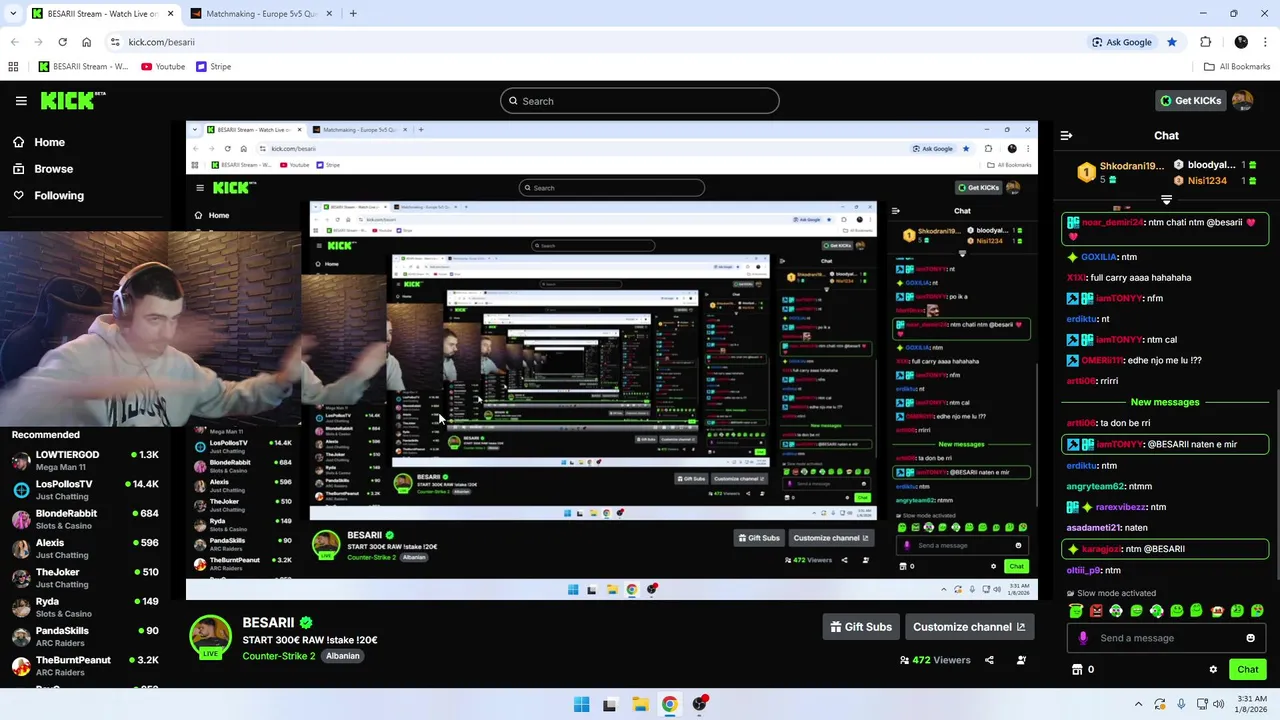Click the green Chat send button

(x=1248, y=670)
